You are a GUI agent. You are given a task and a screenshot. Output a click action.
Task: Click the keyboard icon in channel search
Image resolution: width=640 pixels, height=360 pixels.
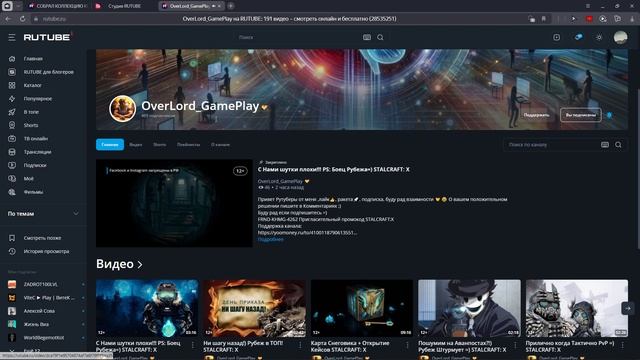(605, 144)
